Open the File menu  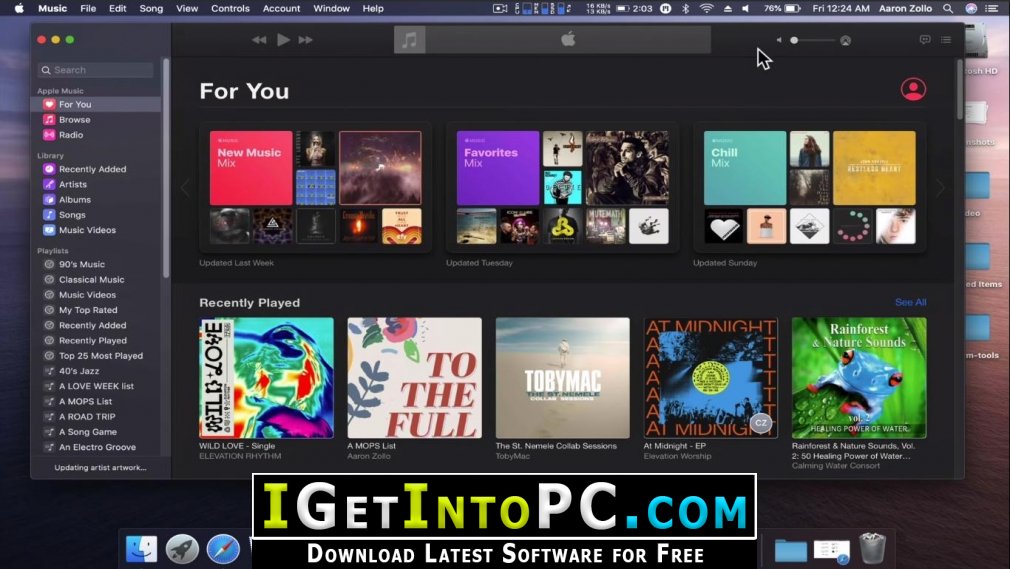click(88, 8)
